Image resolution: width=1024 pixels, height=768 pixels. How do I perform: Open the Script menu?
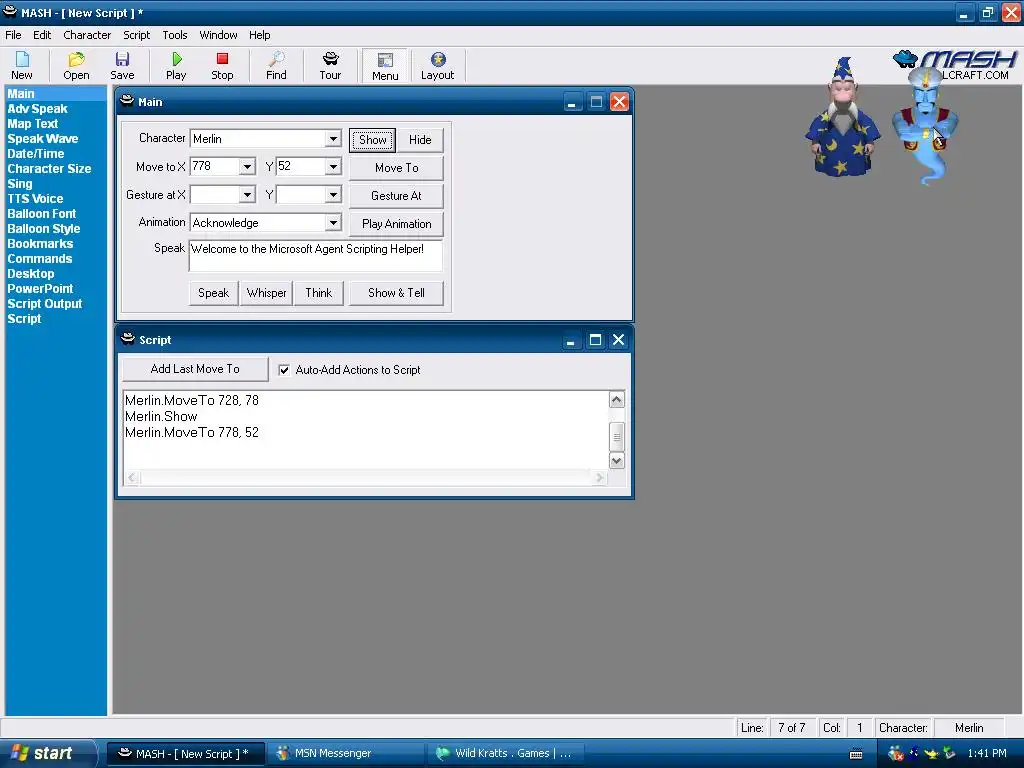coord(136,35)
